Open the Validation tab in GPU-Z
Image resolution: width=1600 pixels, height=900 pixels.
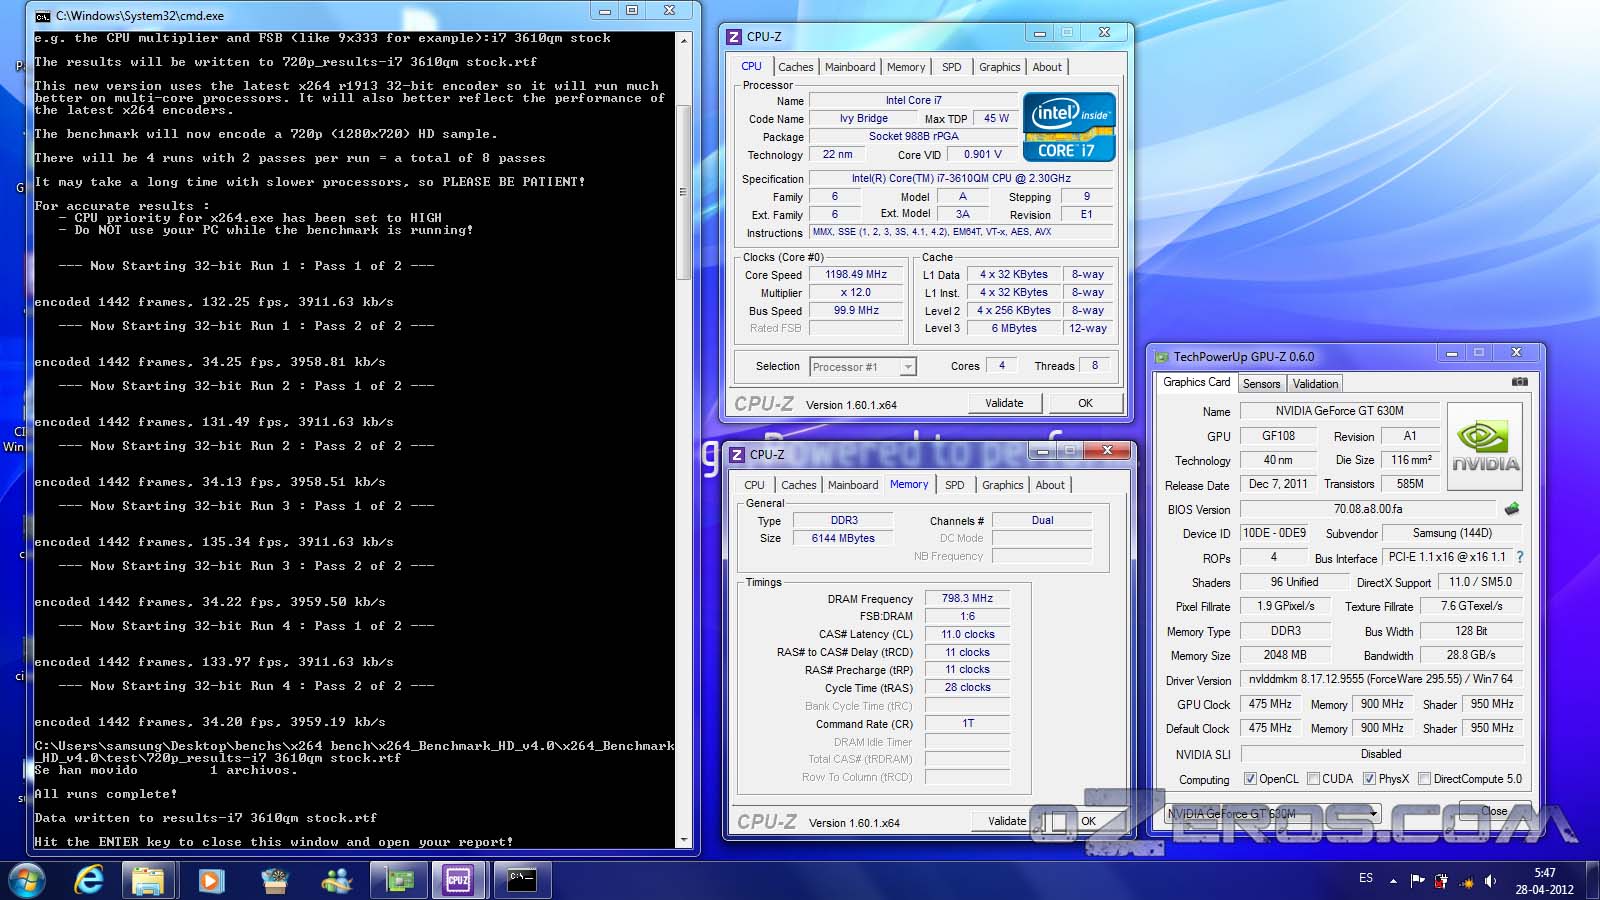click(1315, 384)
